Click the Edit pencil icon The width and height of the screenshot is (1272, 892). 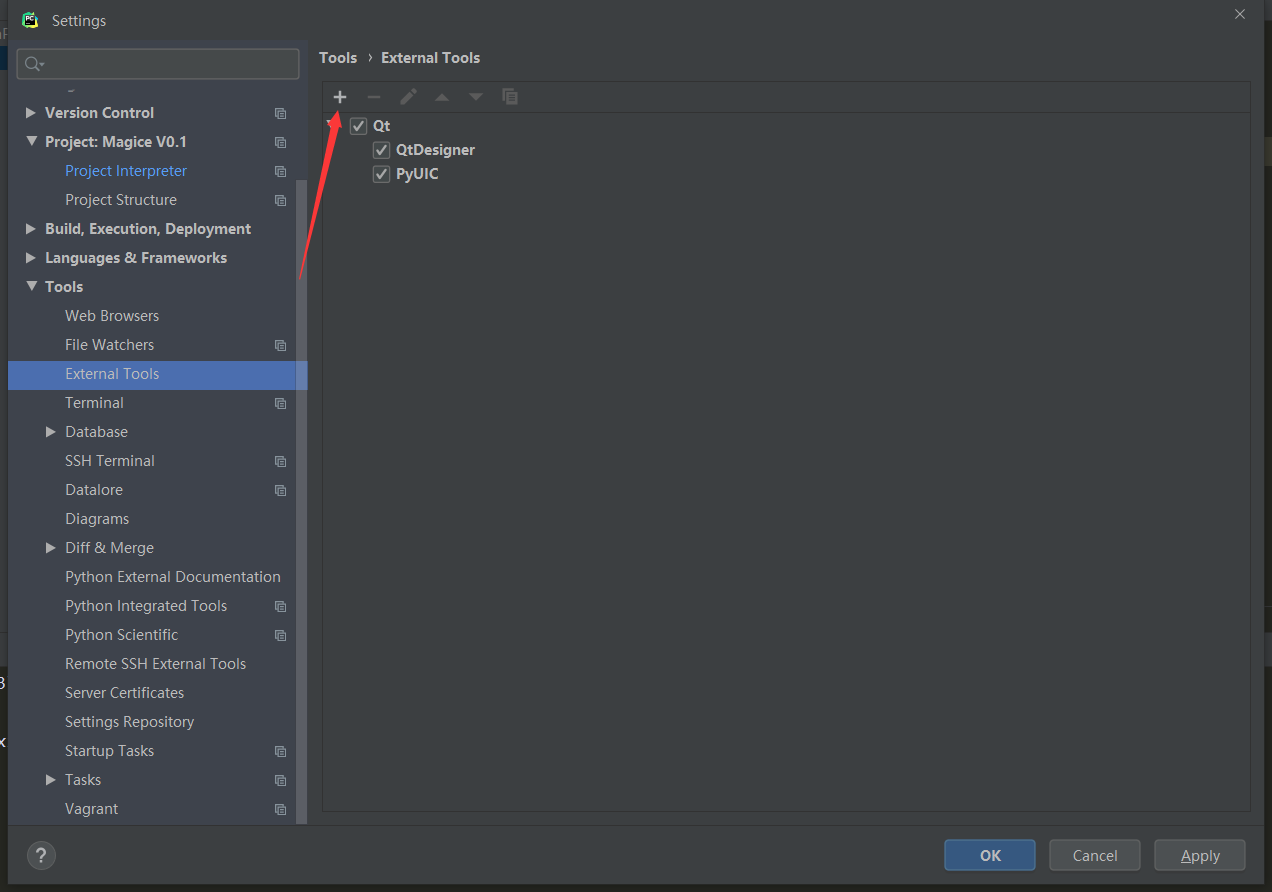coord(408,97)
